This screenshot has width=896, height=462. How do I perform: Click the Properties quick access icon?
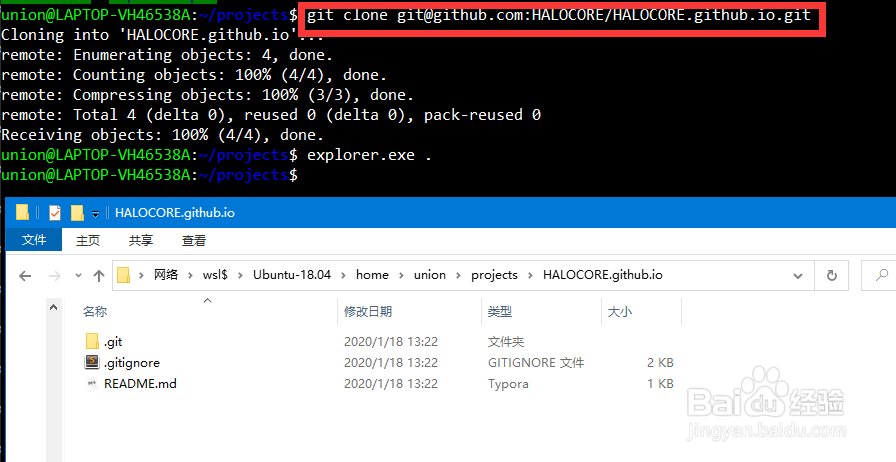[55, 213]
